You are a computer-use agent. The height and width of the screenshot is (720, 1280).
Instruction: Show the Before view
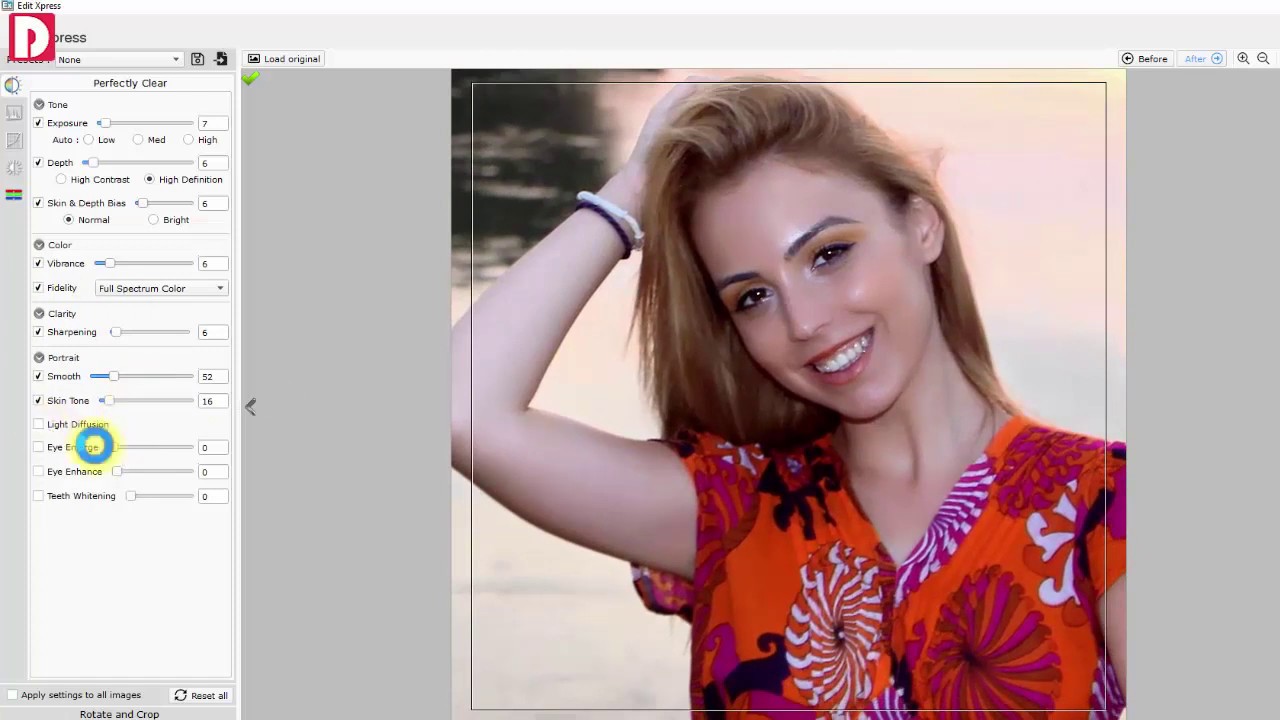coord(1145,59)
